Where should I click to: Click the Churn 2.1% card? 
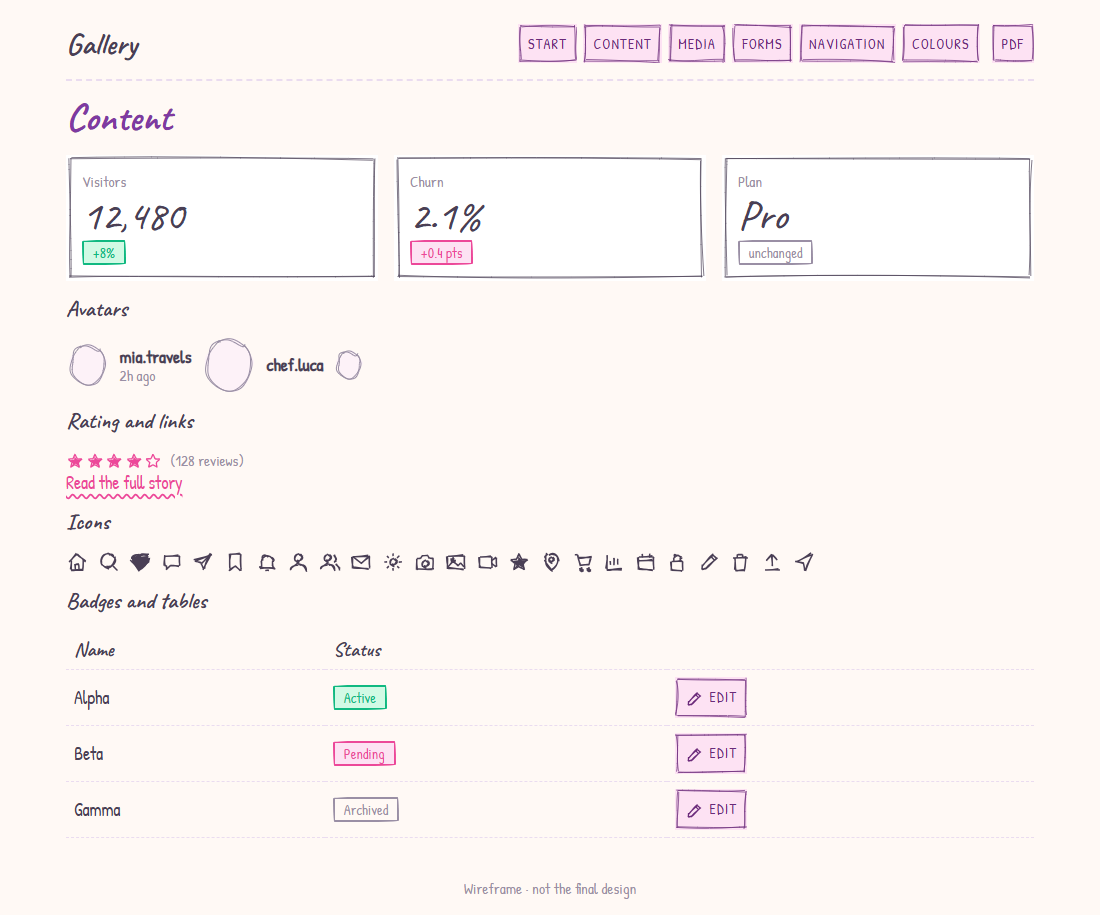point(550,218)
